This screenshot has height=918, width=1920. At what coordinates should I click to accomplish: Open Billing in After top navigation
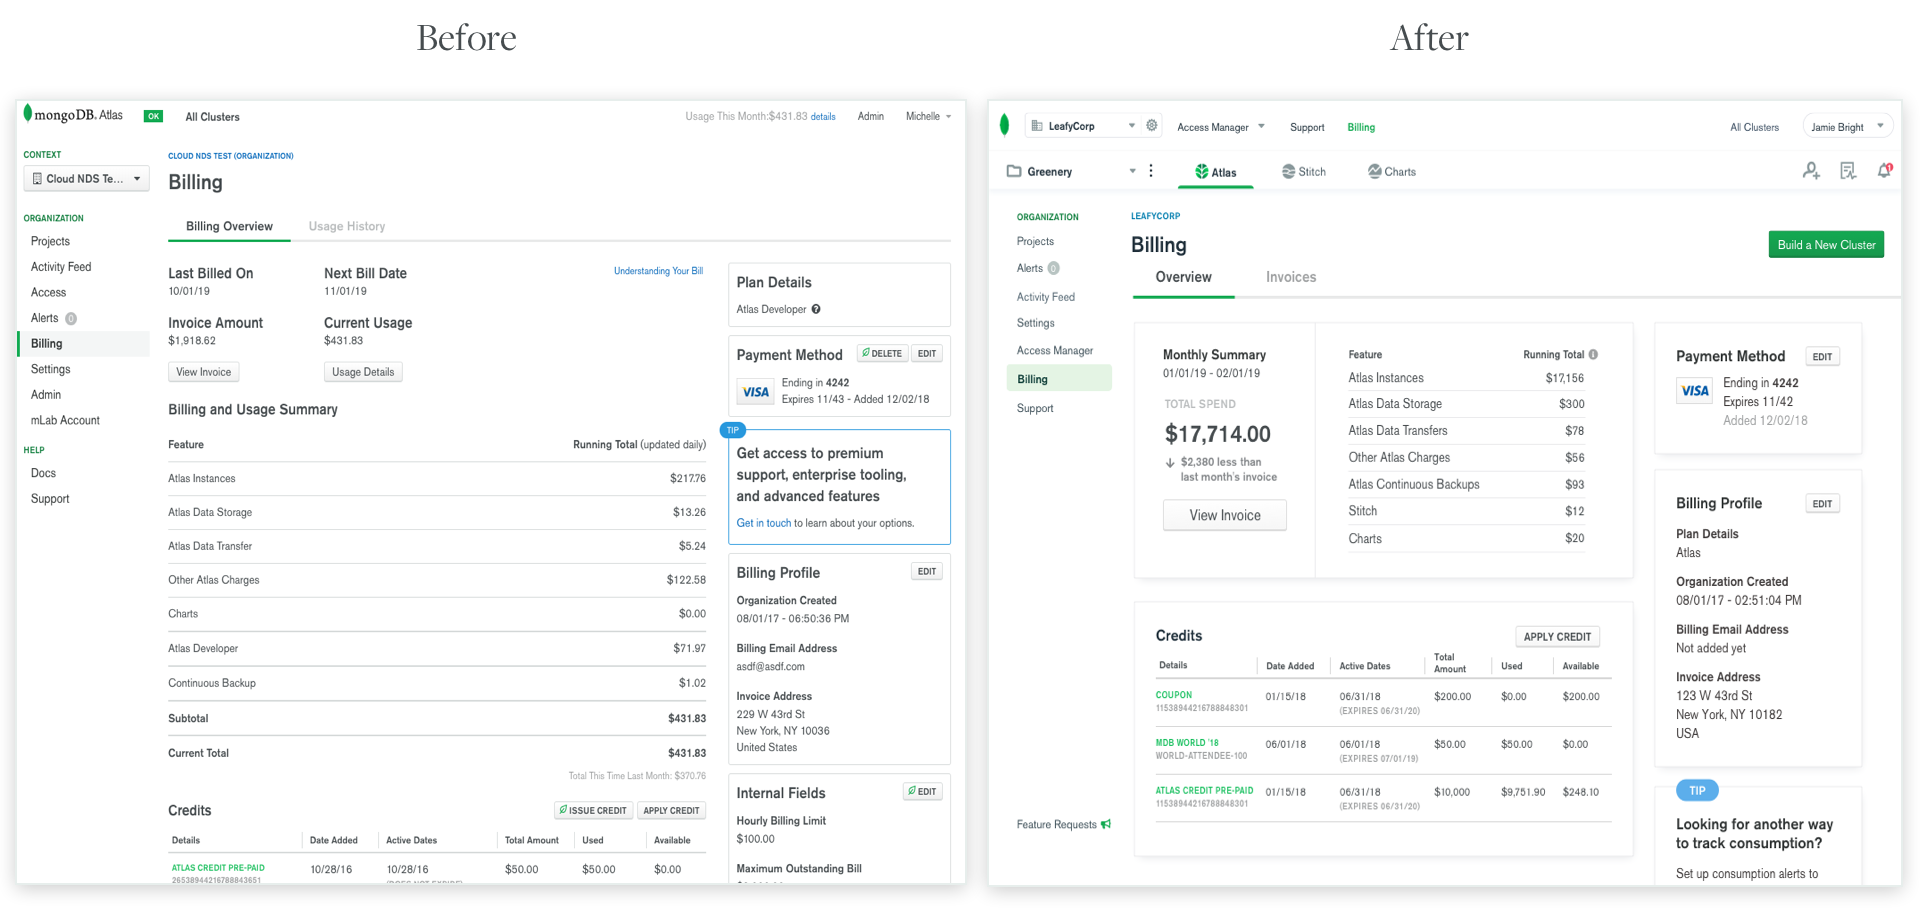[x=1360, y=127]
